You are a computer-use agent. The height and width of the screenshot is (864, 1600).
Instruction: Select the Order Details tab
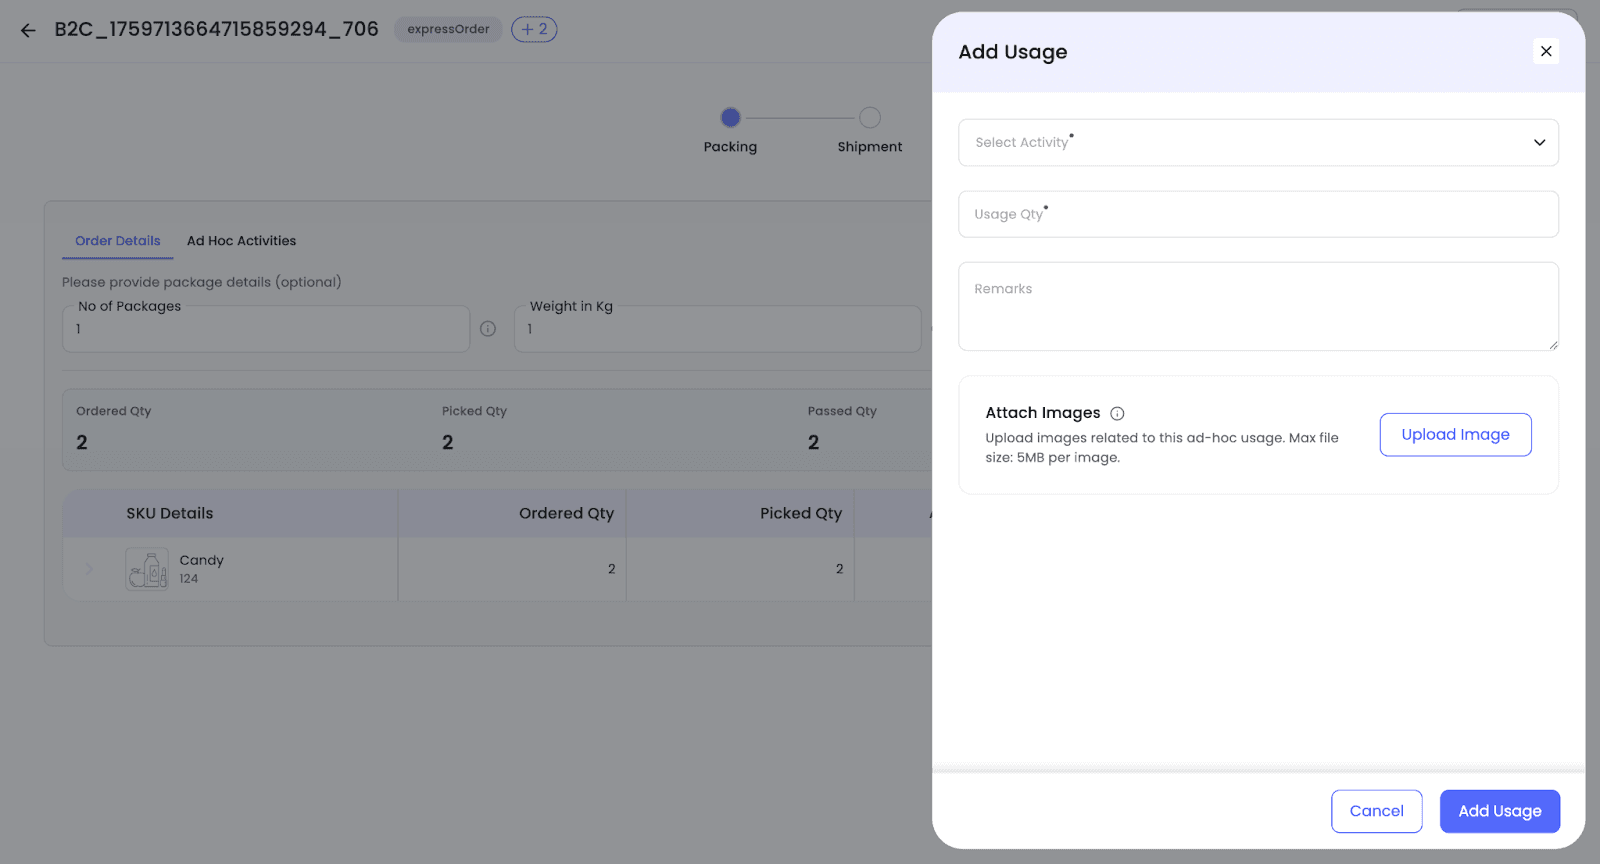[118, 241]
